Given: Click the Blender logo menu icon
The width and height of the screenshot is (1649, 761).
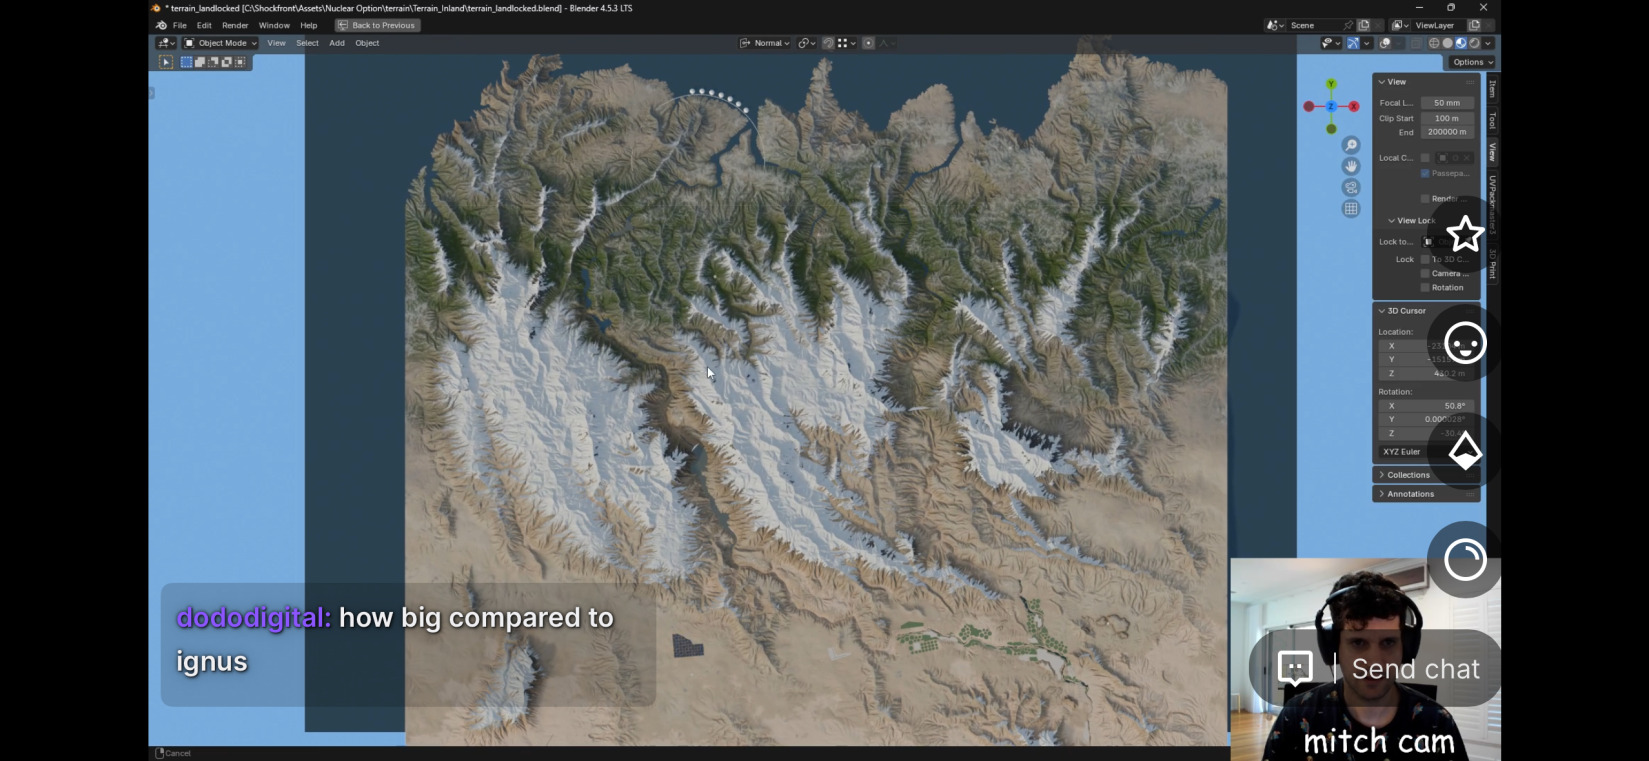Looking at the screenshot, I should tap(161, 25).
